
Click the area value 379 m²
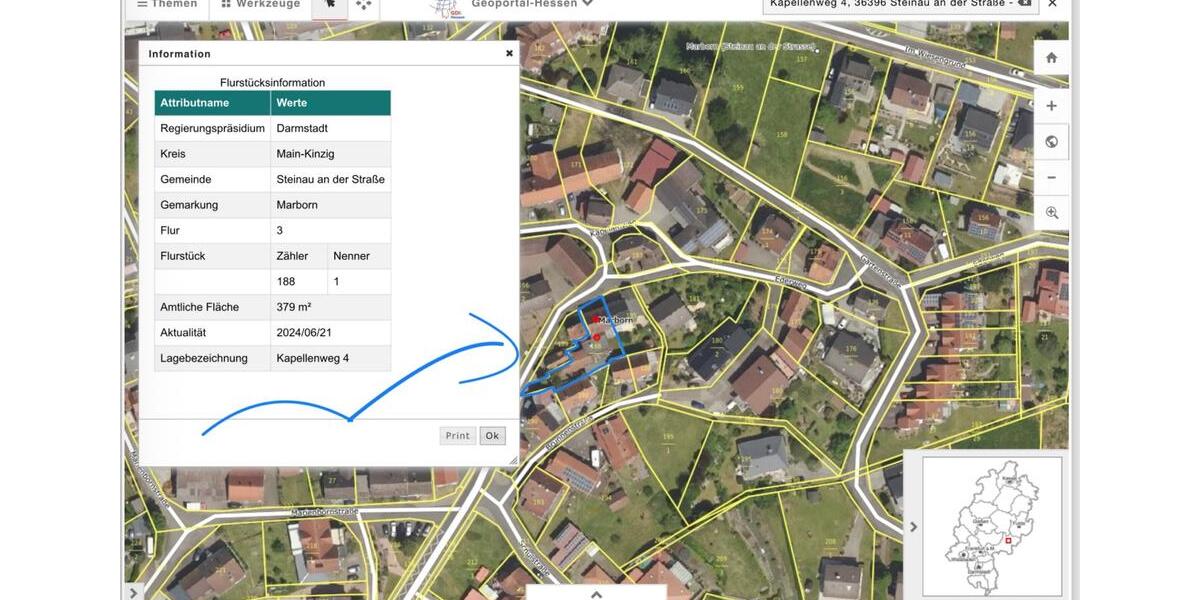click(x=294, y=307)
